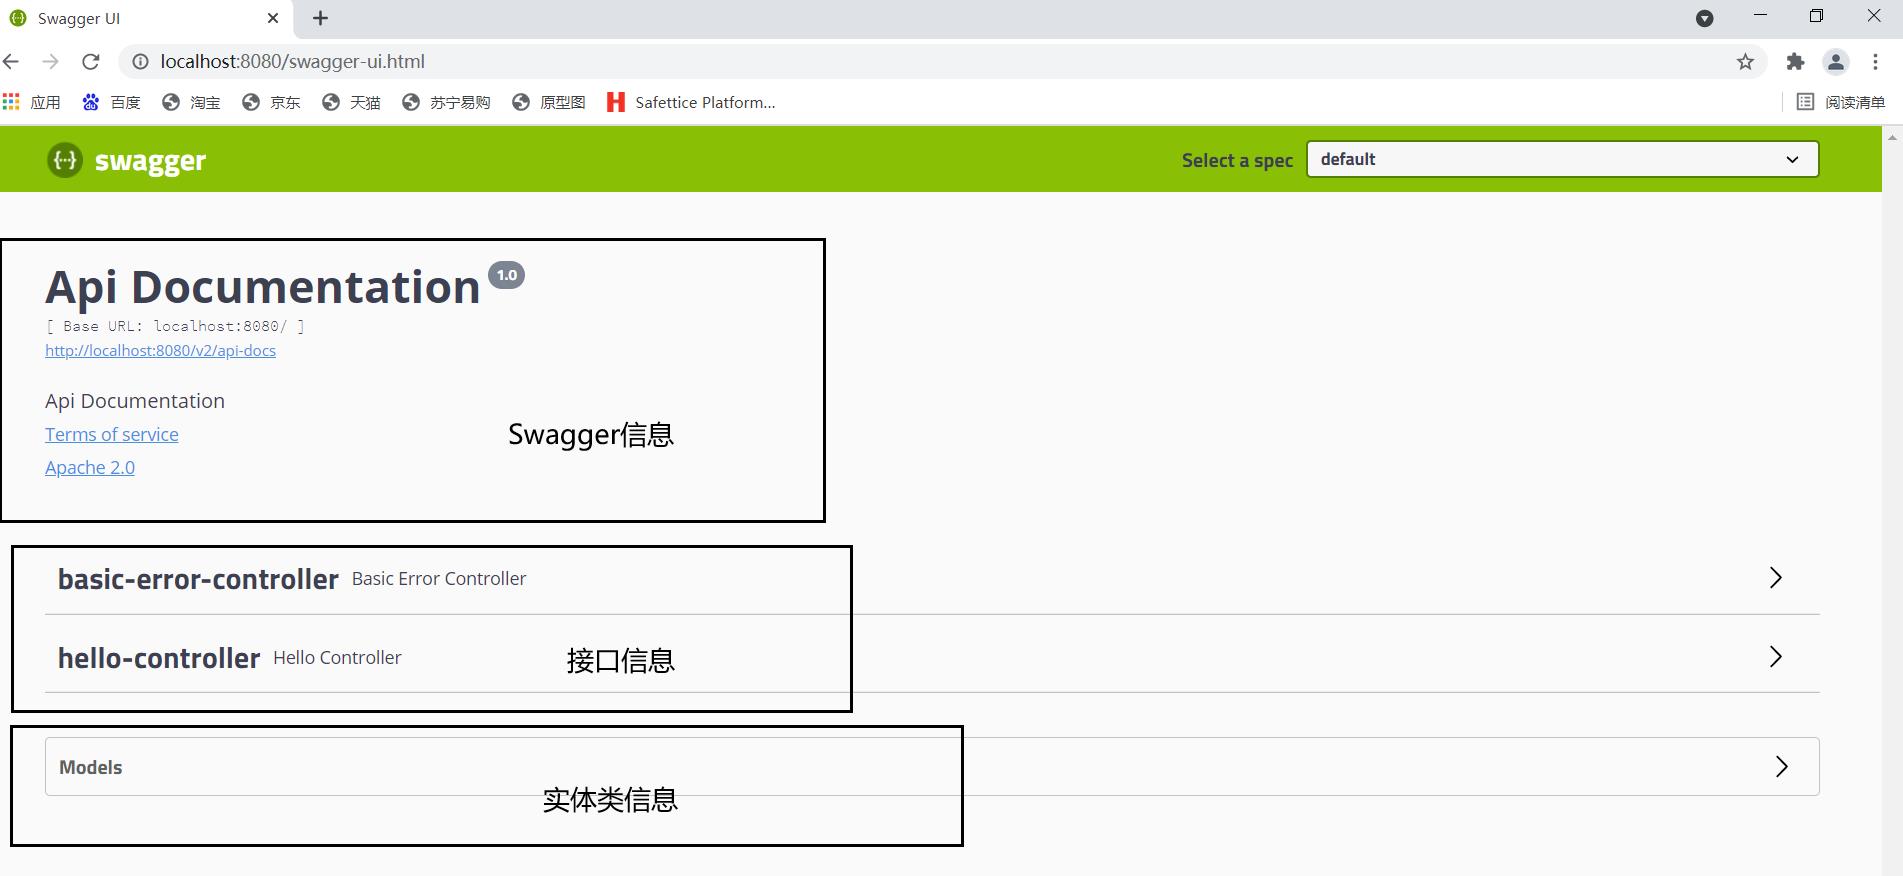1903x876 pixels.
Task: Click the scrollbar up arrow
Action: [1892, 136]
